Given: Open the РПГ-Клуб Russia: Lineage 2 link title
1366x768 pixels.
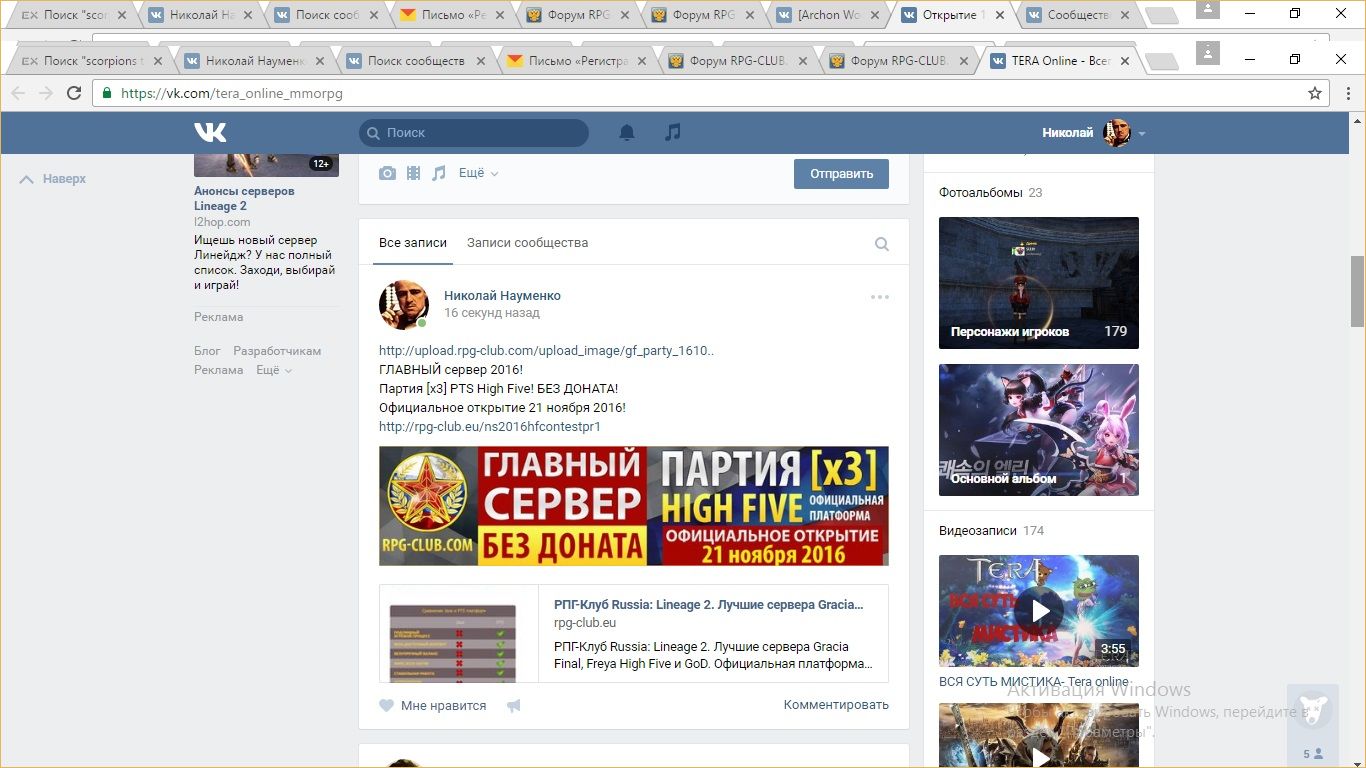Looking at the screenshot, I should [x=708, y=605].
